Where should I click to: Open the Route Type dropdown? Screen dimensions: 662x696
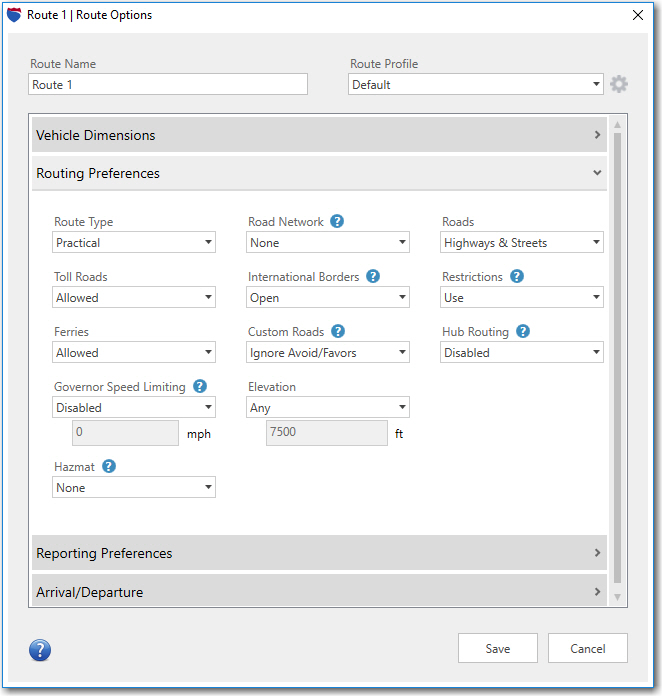[x=134, y=242]
